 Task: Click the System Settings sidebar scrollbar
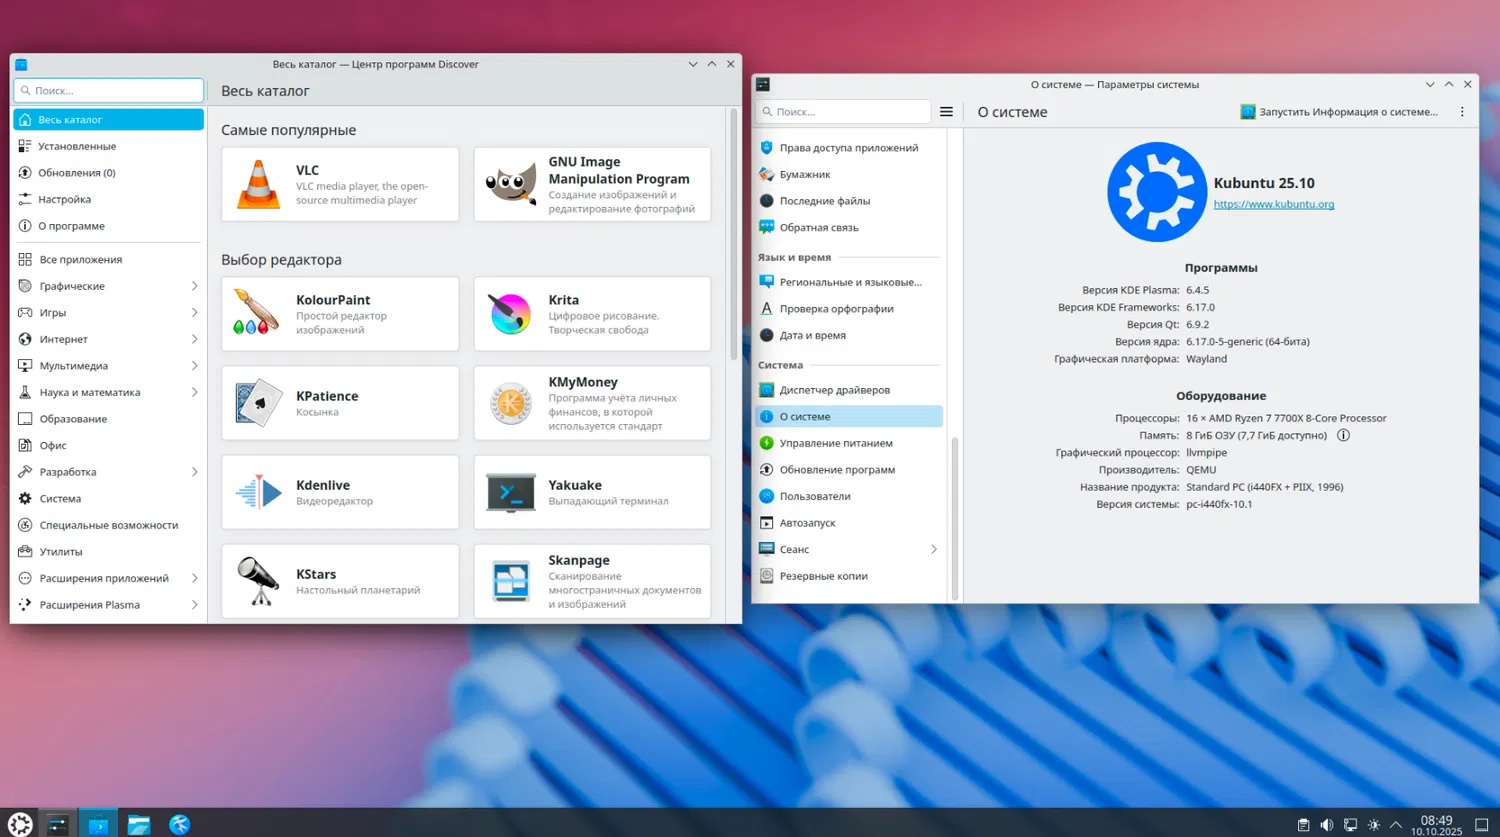click(955, 518)
